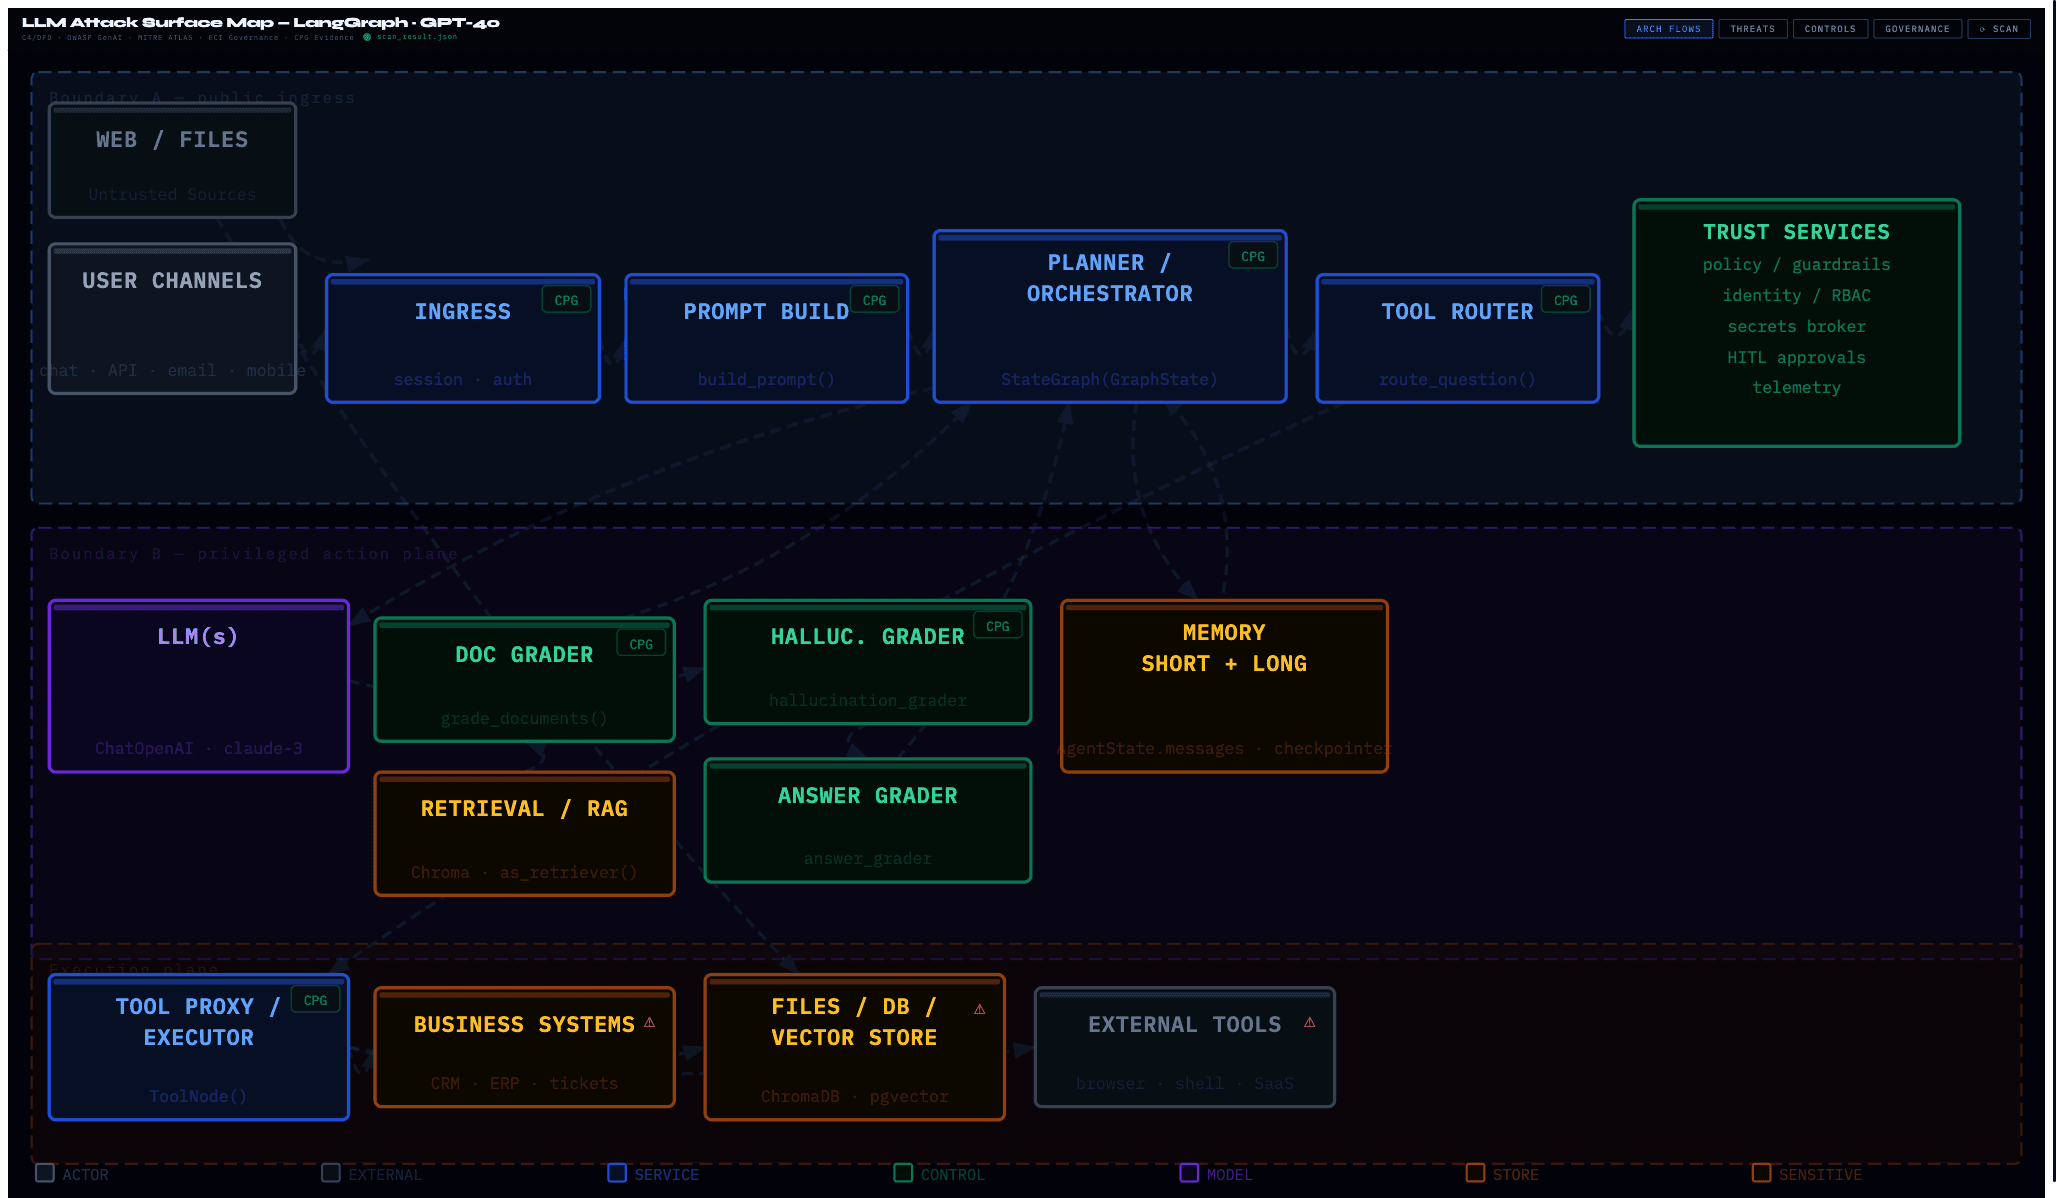
Task: Select the TOOL PROXY / EXECUTOR title
Action: coord(198,1022)
